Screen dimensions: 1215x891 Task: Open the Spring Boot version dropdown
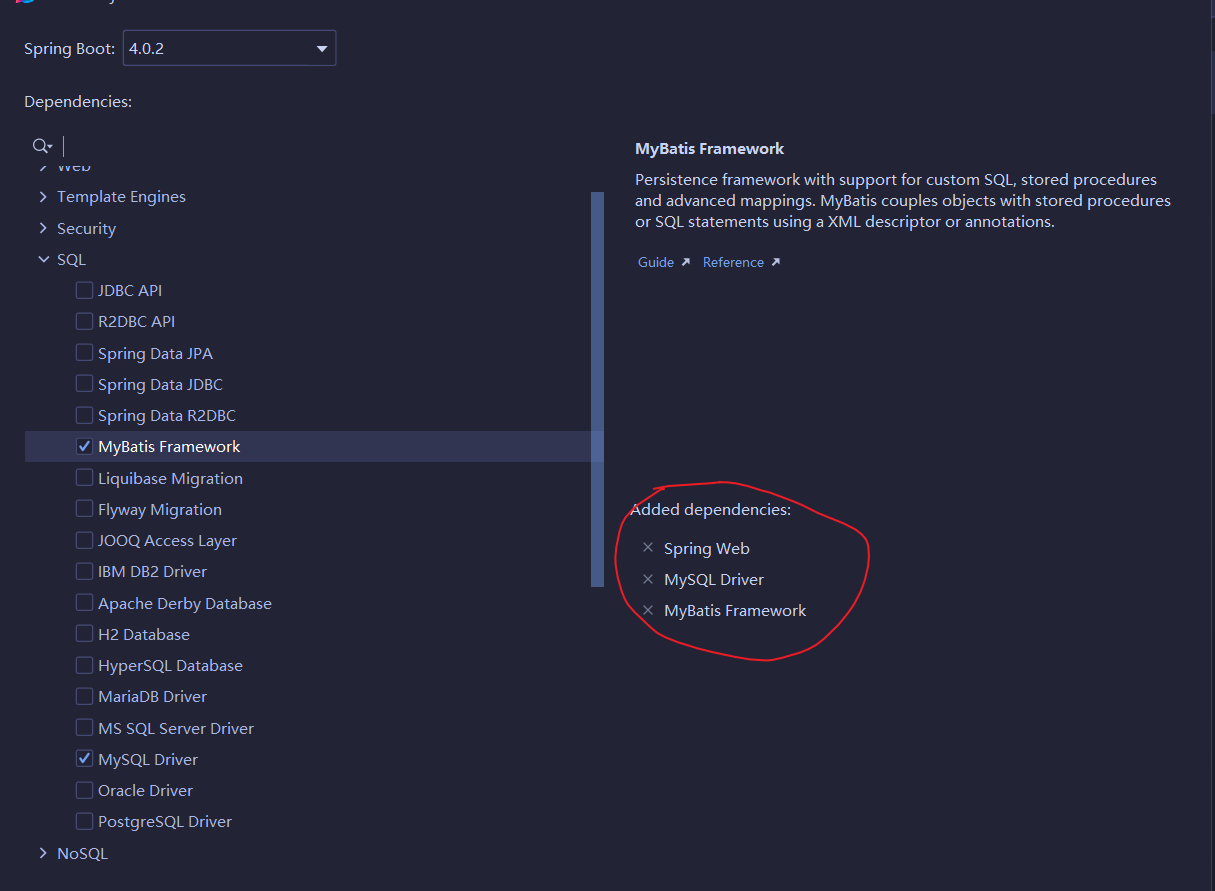229,48
